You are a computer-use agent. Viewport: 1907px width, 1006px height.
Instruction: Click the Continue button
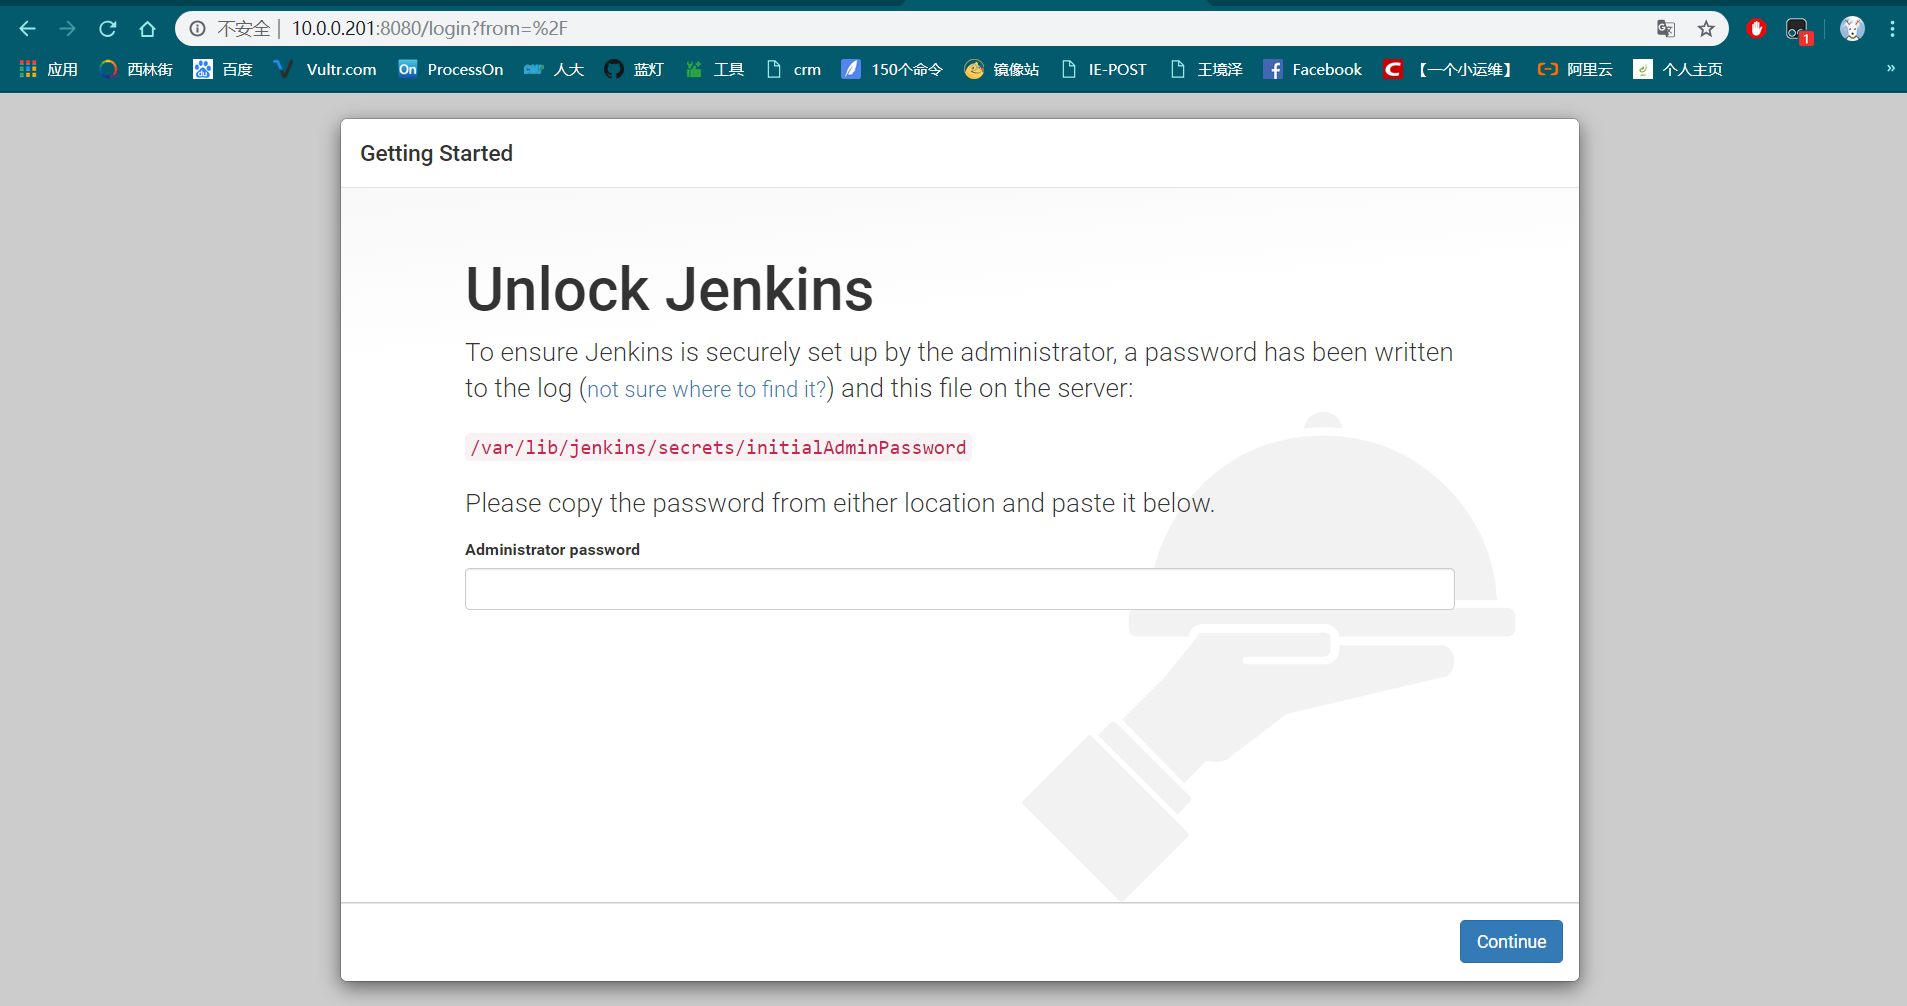click(1510, 941)
